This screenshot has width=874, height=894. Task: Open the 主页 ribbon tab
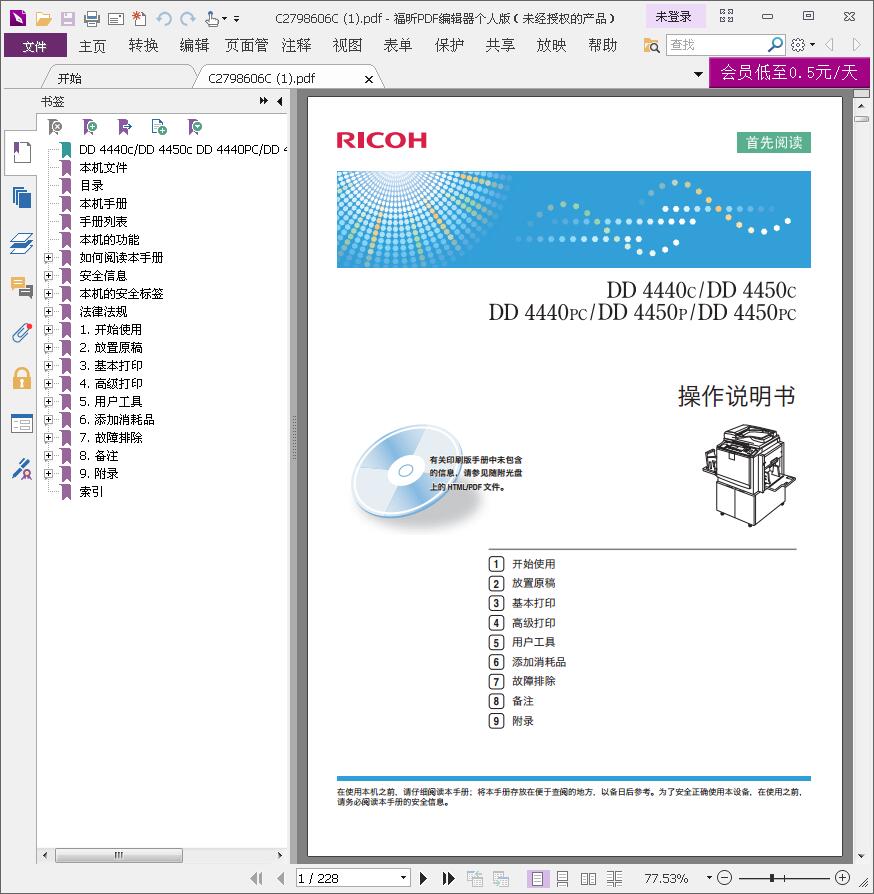click(92, 45)
